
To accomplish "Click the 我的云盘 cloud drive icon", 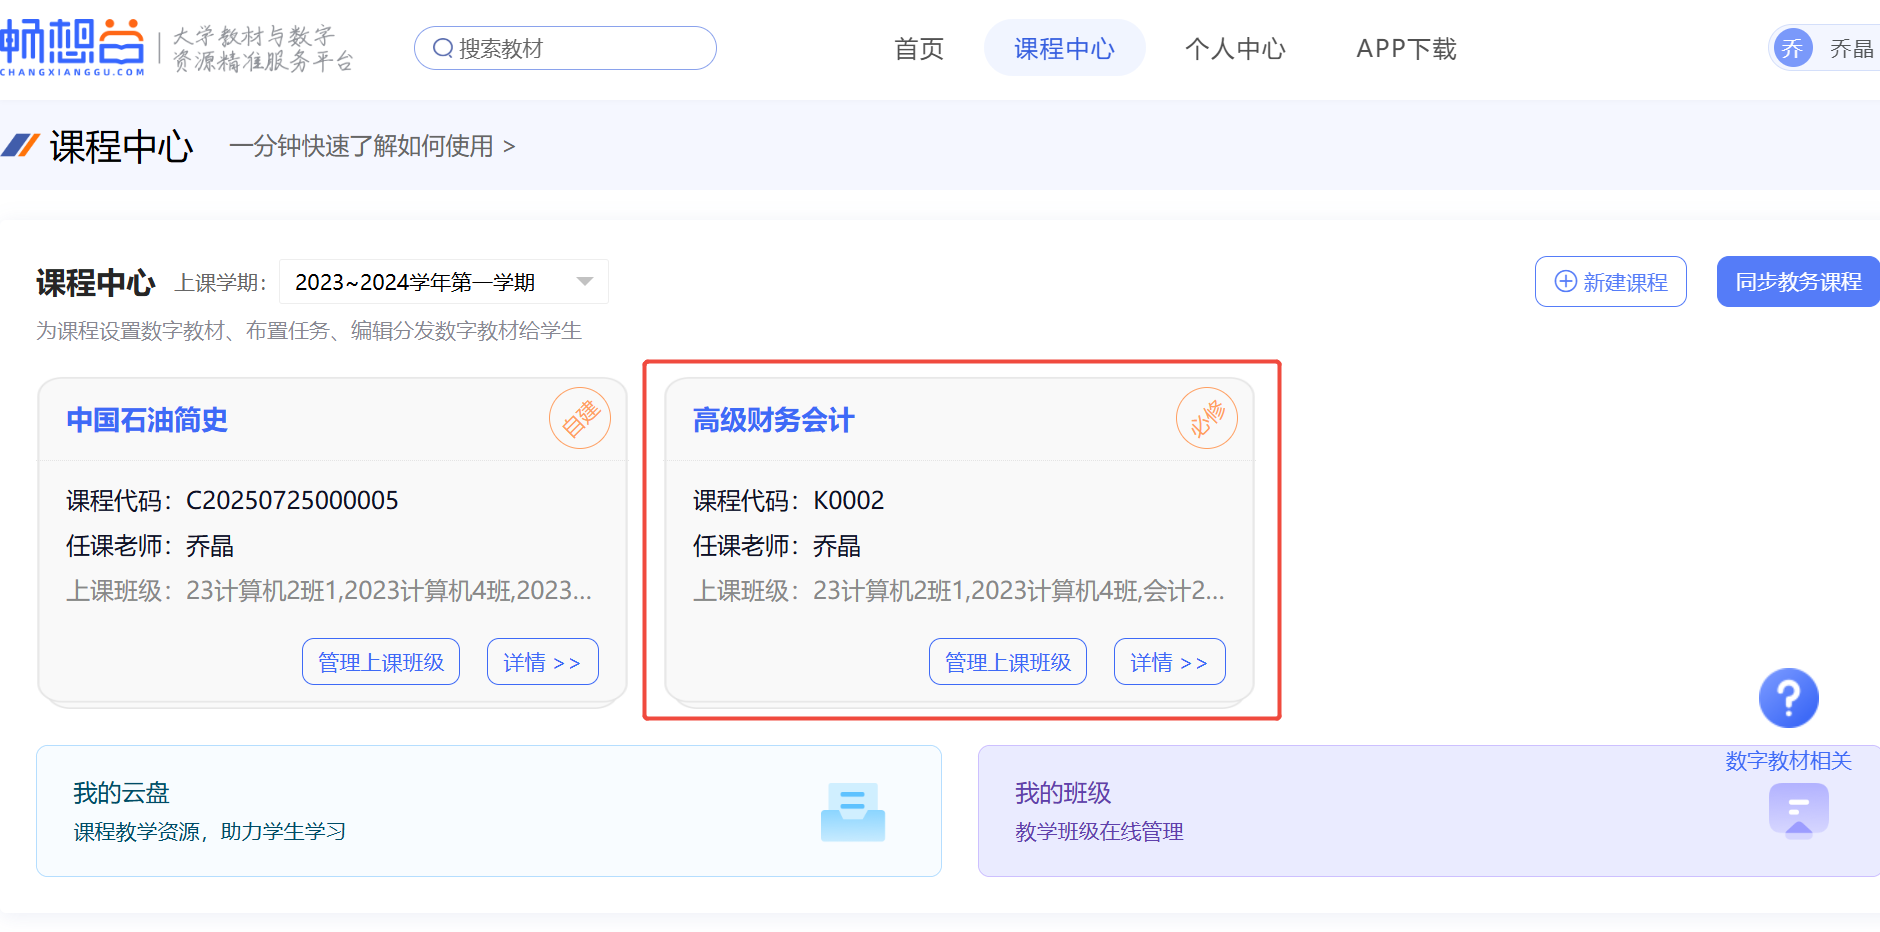I will point(852,811).
